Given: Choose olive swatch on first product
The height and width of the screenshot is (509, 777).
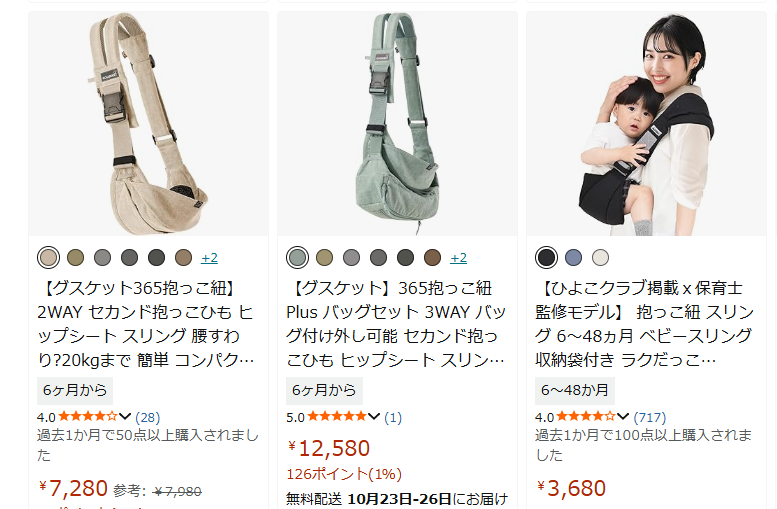Looking at the screenshot, I should click(76, 258).
